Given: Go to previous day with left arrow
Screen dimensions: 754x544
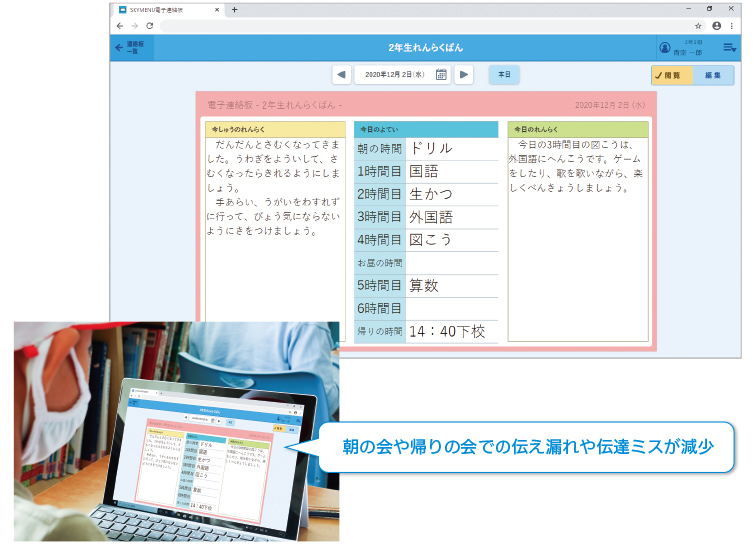Looking at the screenshot, I should 341,75.
